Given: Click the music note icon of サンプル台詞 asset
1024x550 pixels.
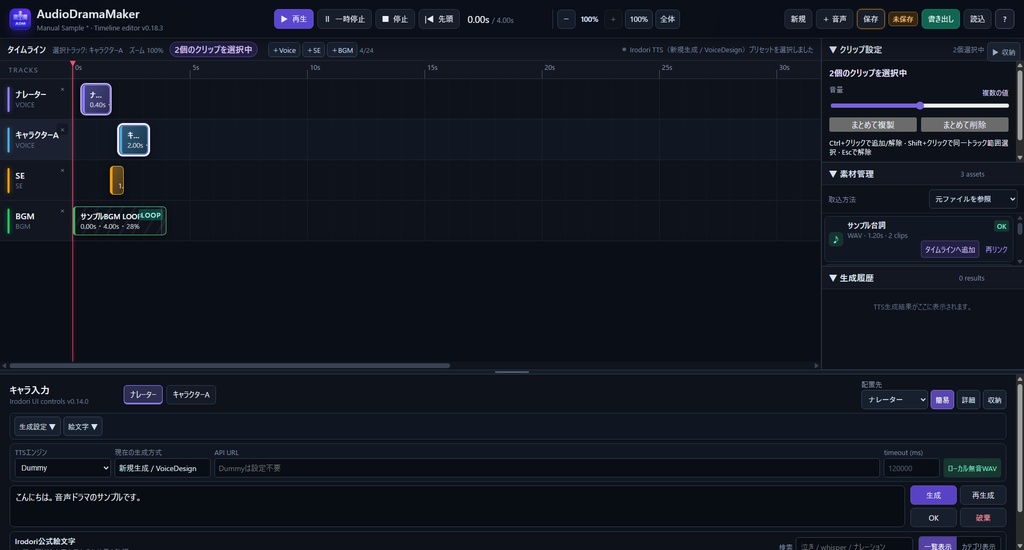Looking at the screenshot, I should coord(836,239).
